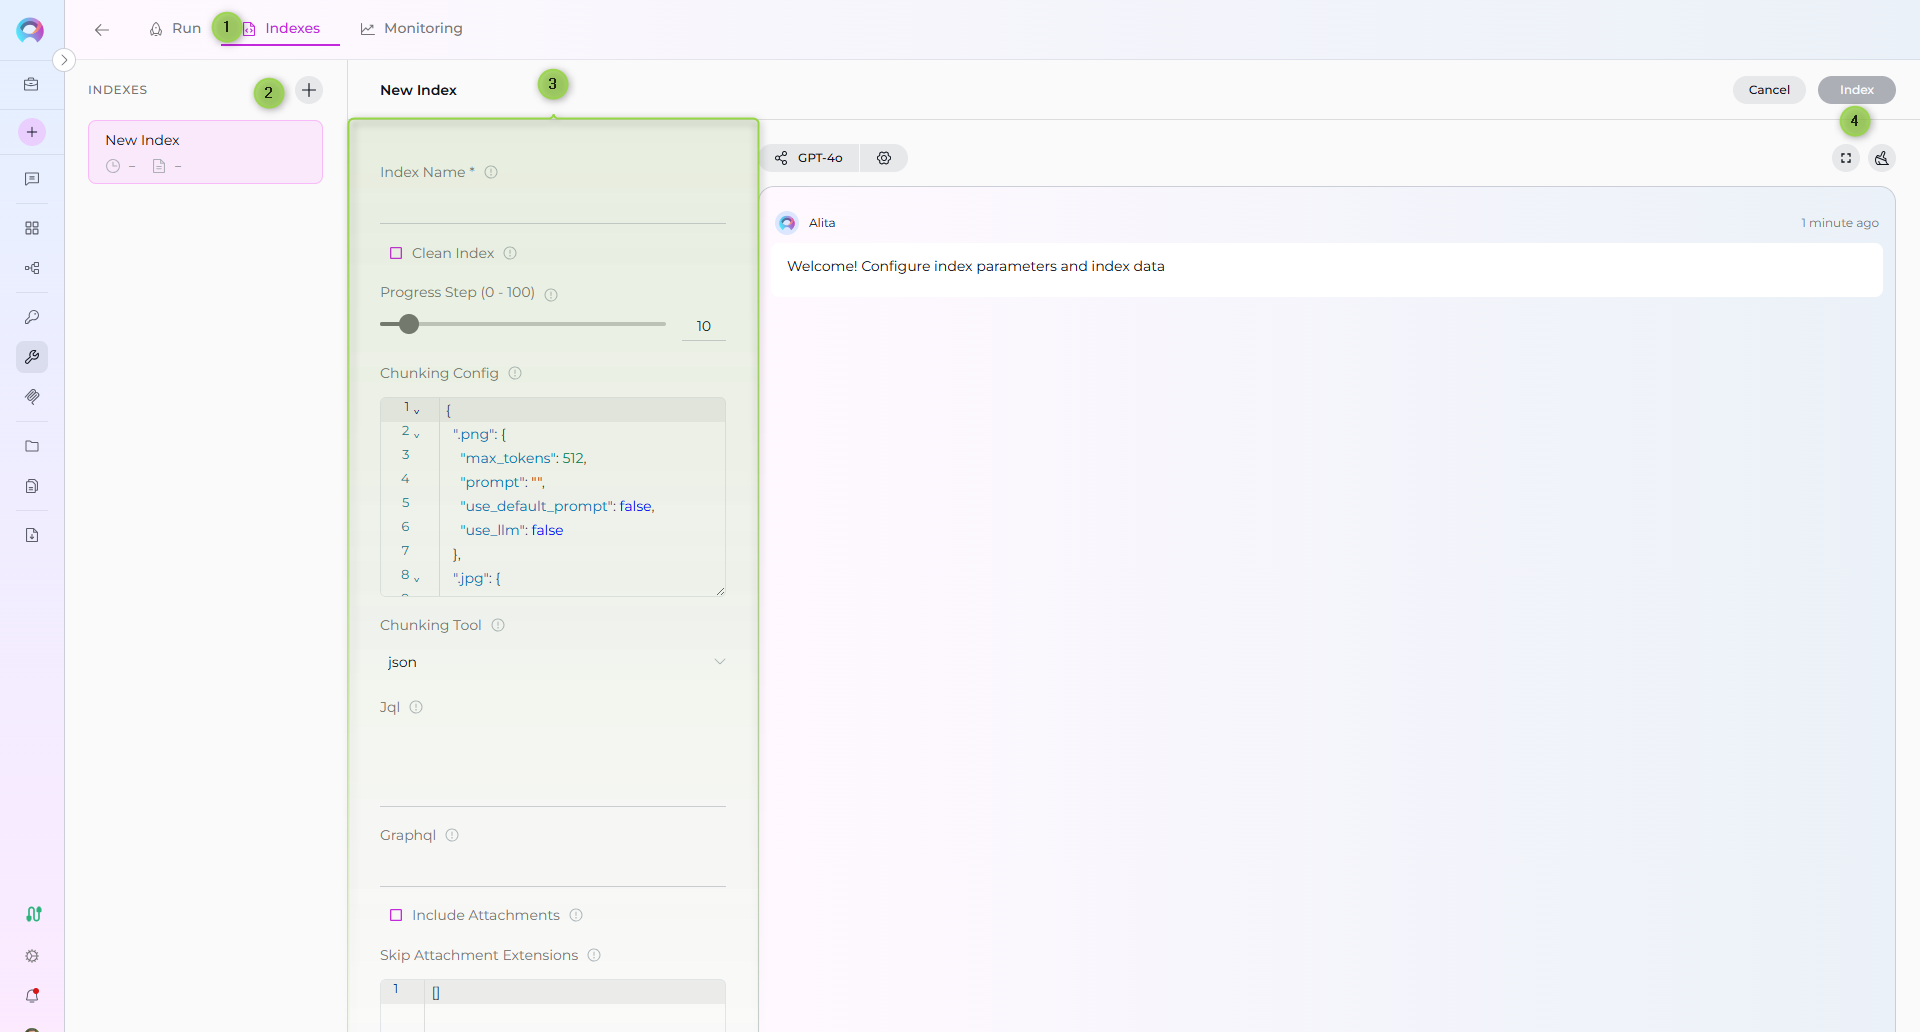Screen dimensions: 1920x1032
Task: Open sidebar settings gear icon
Action: point(32,956)
